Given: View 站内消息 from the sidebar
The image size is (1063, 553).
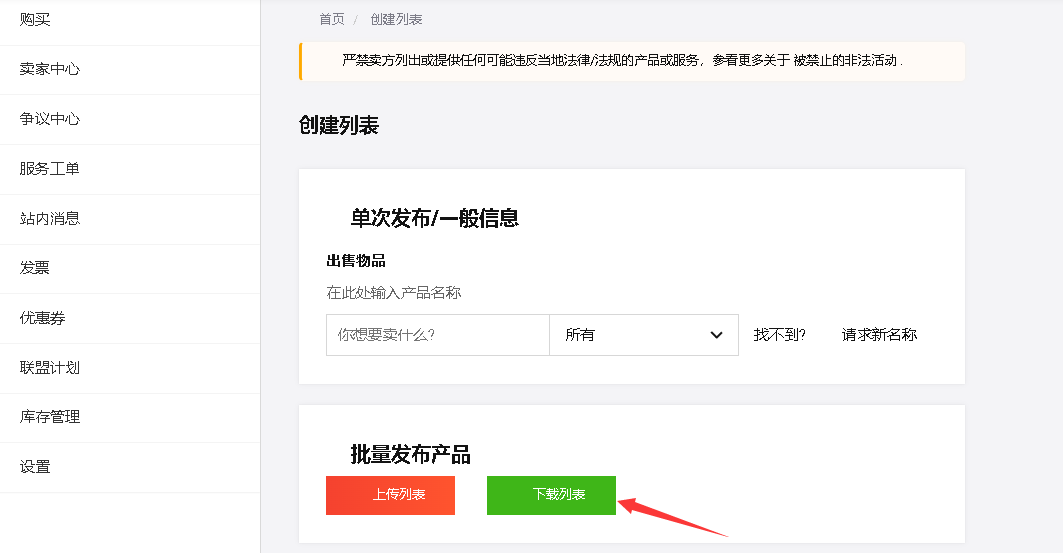Looking at the screenshot, I should pos(50,218).
